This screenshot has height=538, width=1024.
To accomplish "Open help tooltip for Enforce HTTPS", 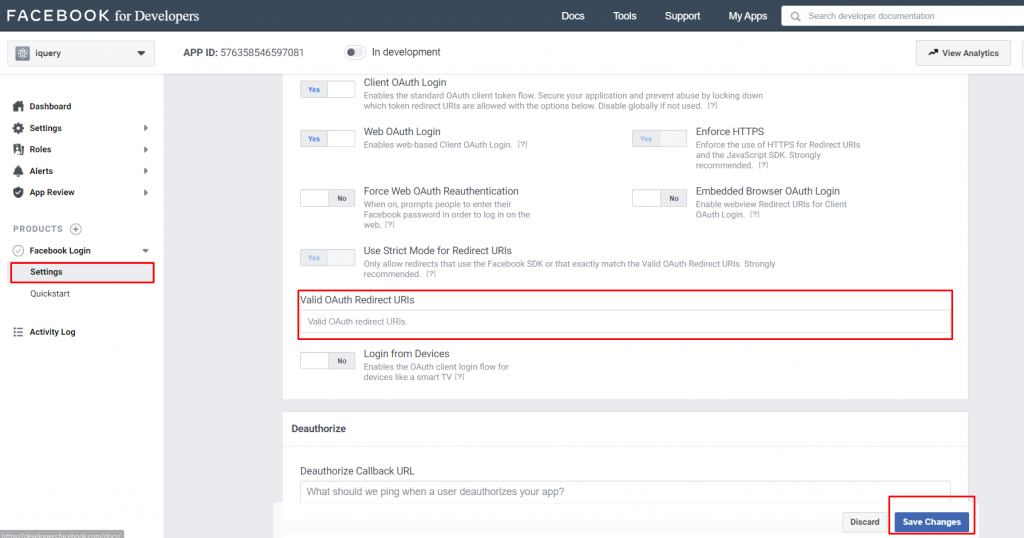I will pyautogui.click(x=763, y=166).
